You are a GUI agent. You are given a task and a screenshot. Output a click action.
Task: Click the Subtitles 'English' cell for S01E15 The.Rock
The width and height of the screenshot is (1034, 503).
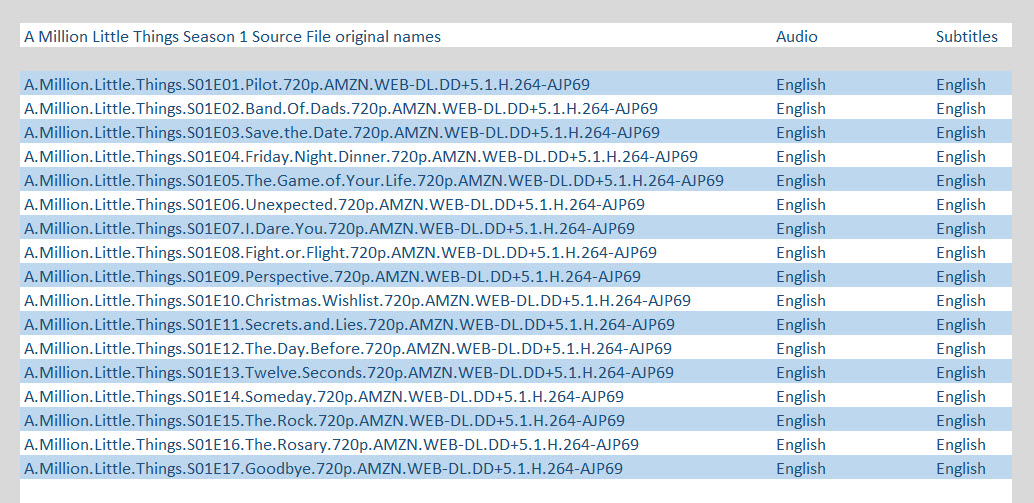tap(961, 421)
